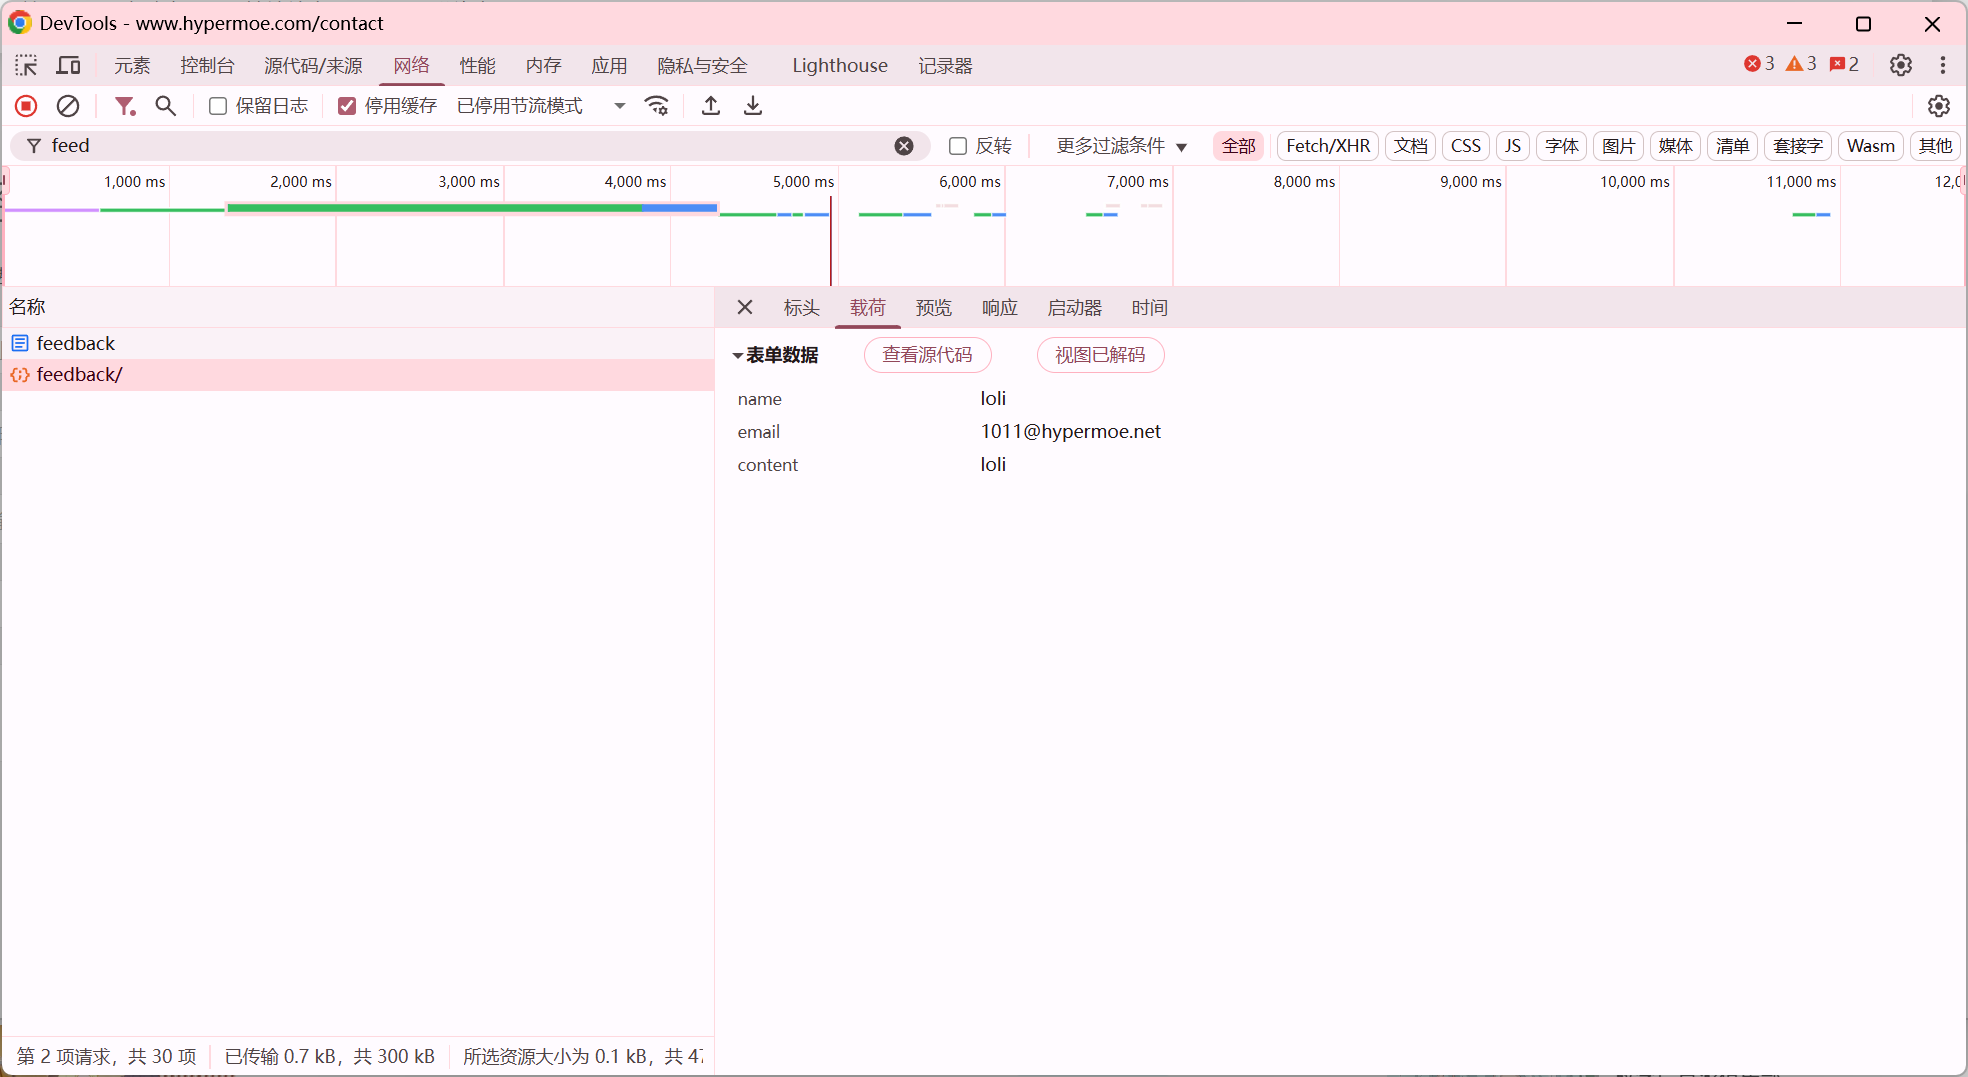Click the Name column header

pyautogui.click(x=358, y=307)
